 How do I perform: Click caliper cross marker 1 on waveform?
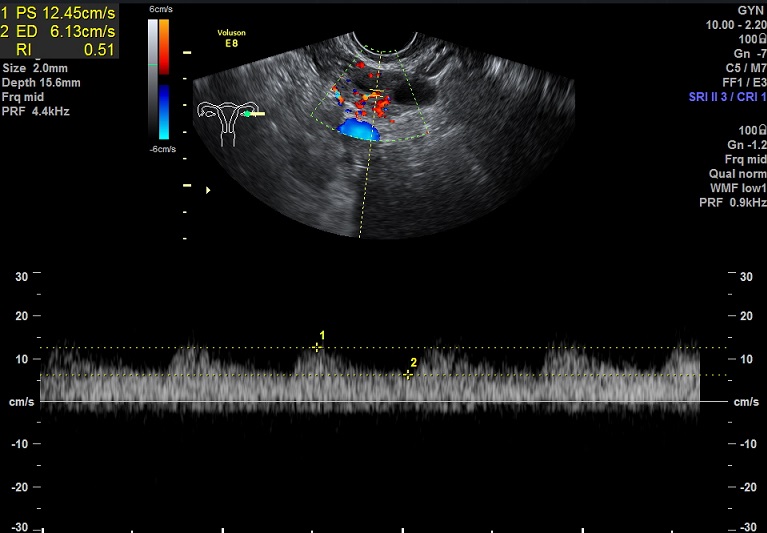coord(317,347)
